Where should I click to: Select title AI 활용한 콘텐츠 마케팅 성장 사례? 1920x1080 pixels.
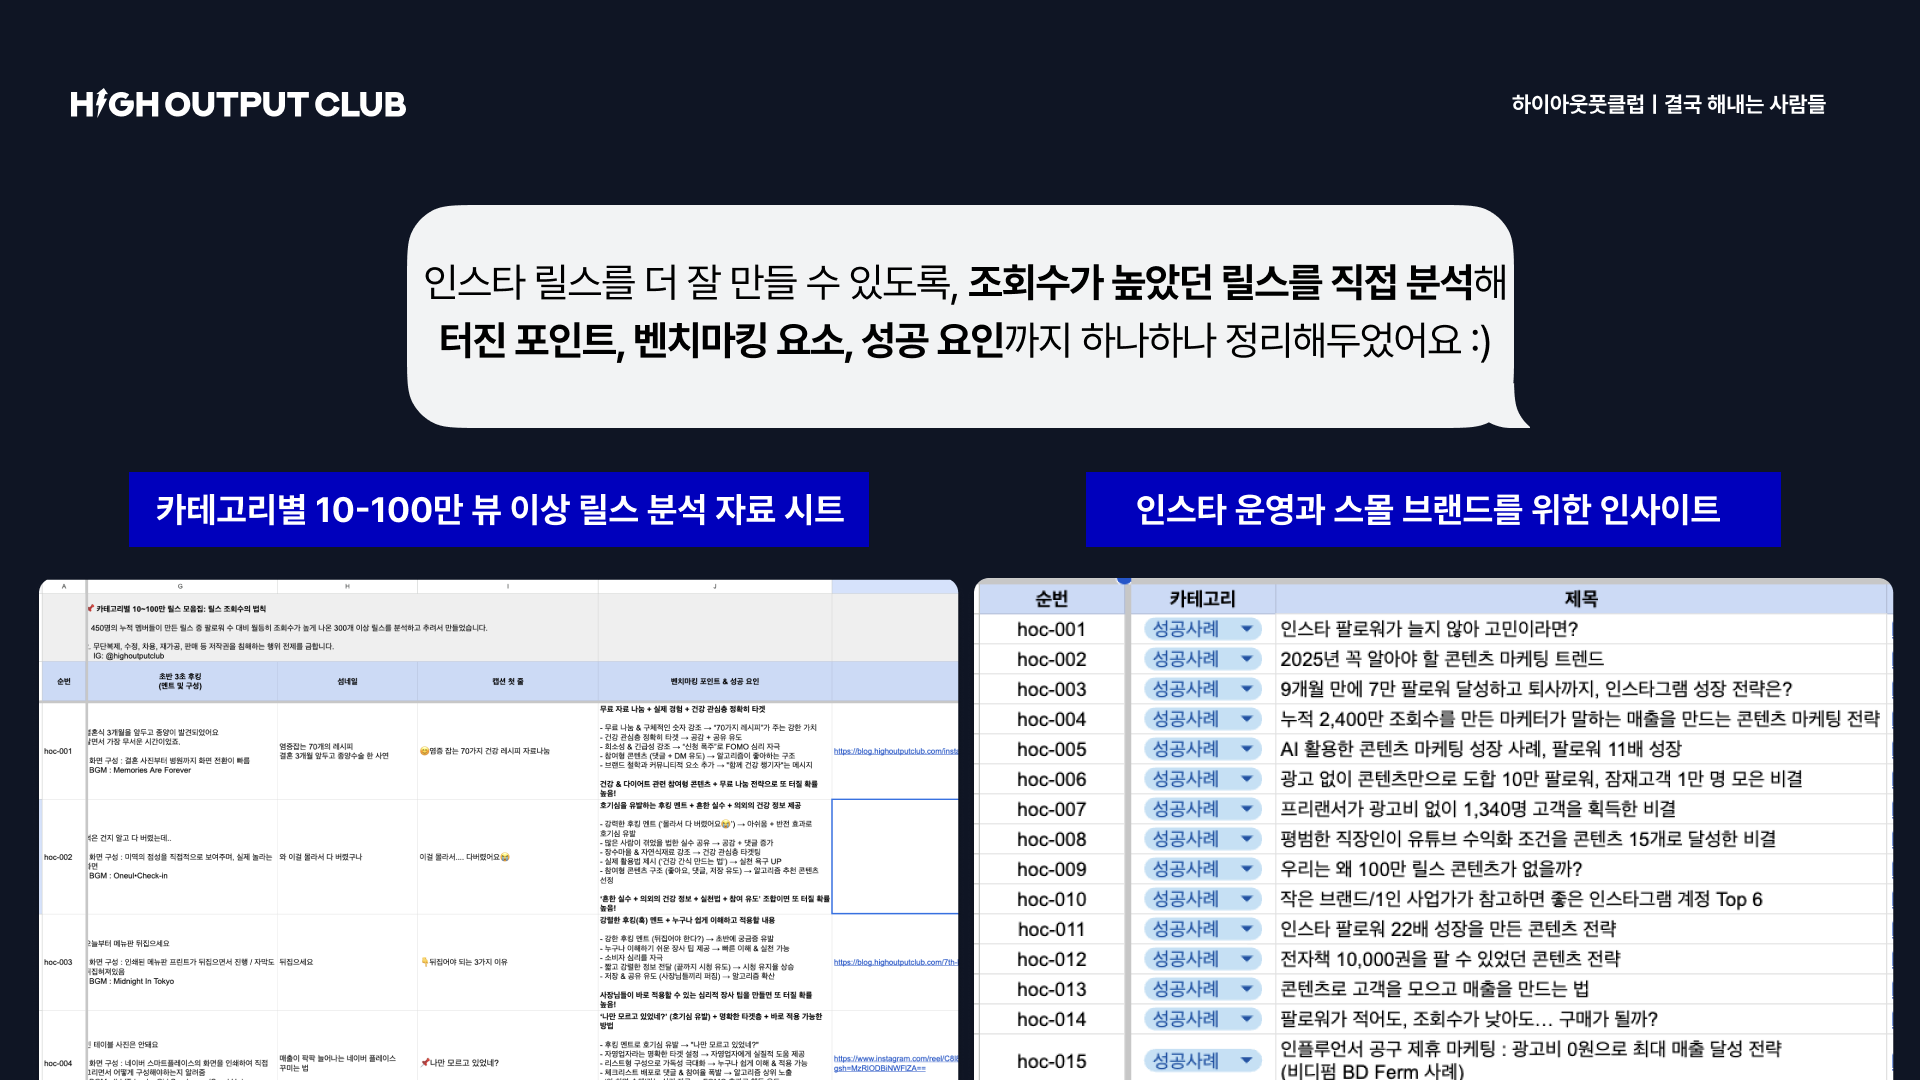1481,749
